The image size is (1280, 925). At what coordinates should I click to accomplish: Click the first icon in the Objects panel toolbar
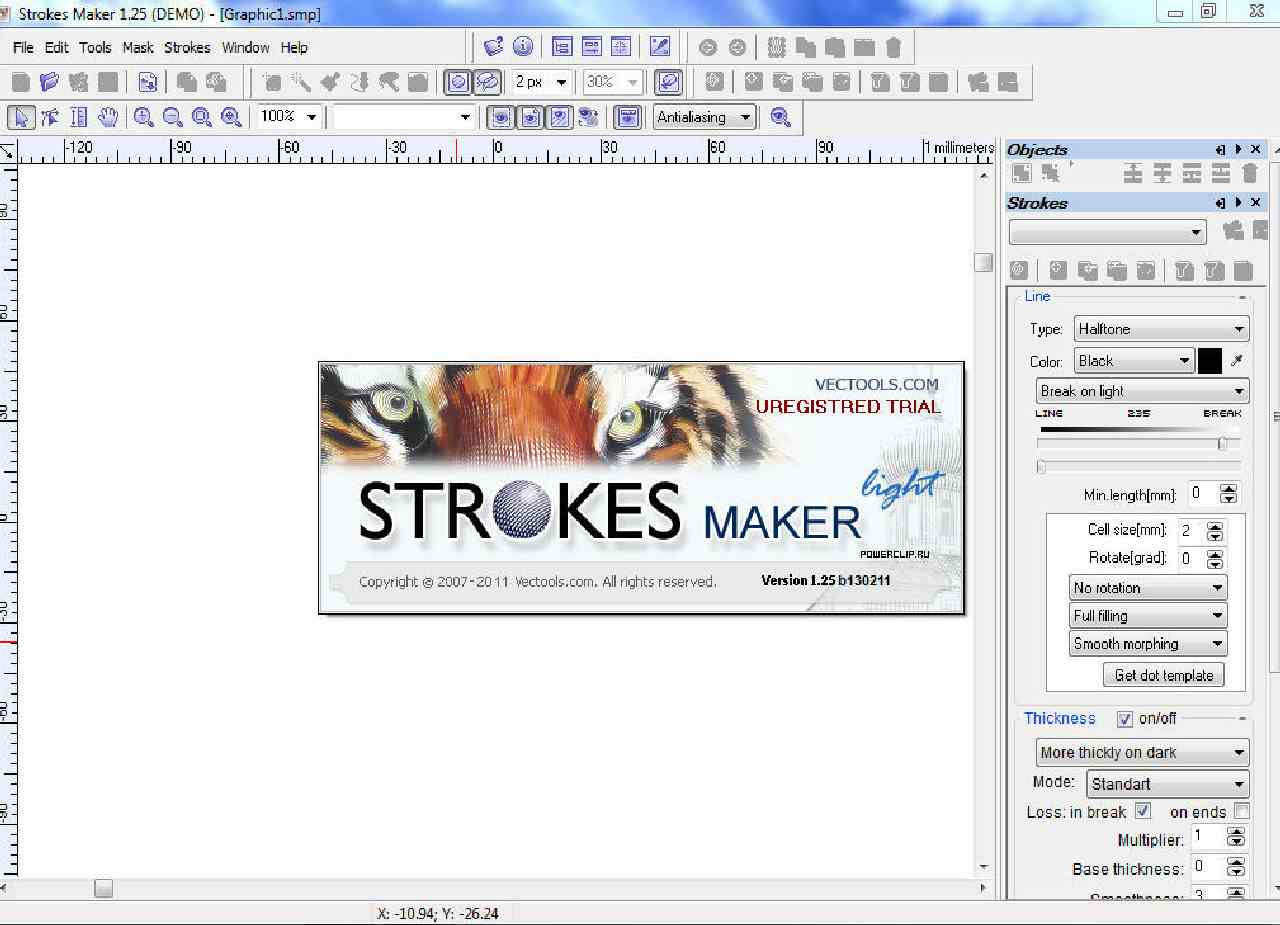1021,173
